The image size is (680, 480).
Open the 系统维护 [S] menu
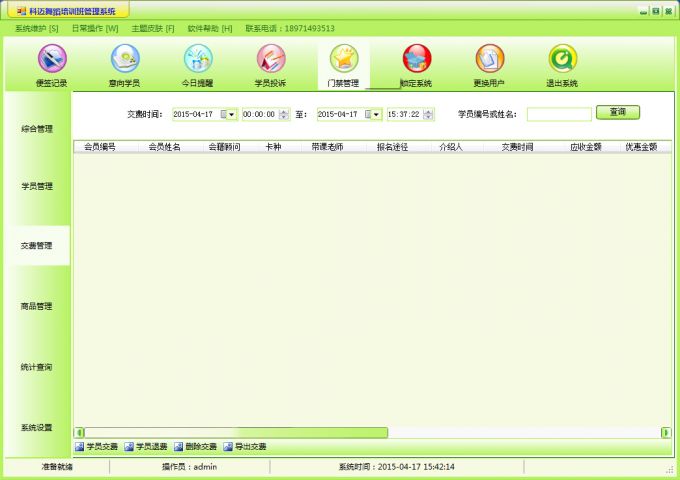click(36, 29)
